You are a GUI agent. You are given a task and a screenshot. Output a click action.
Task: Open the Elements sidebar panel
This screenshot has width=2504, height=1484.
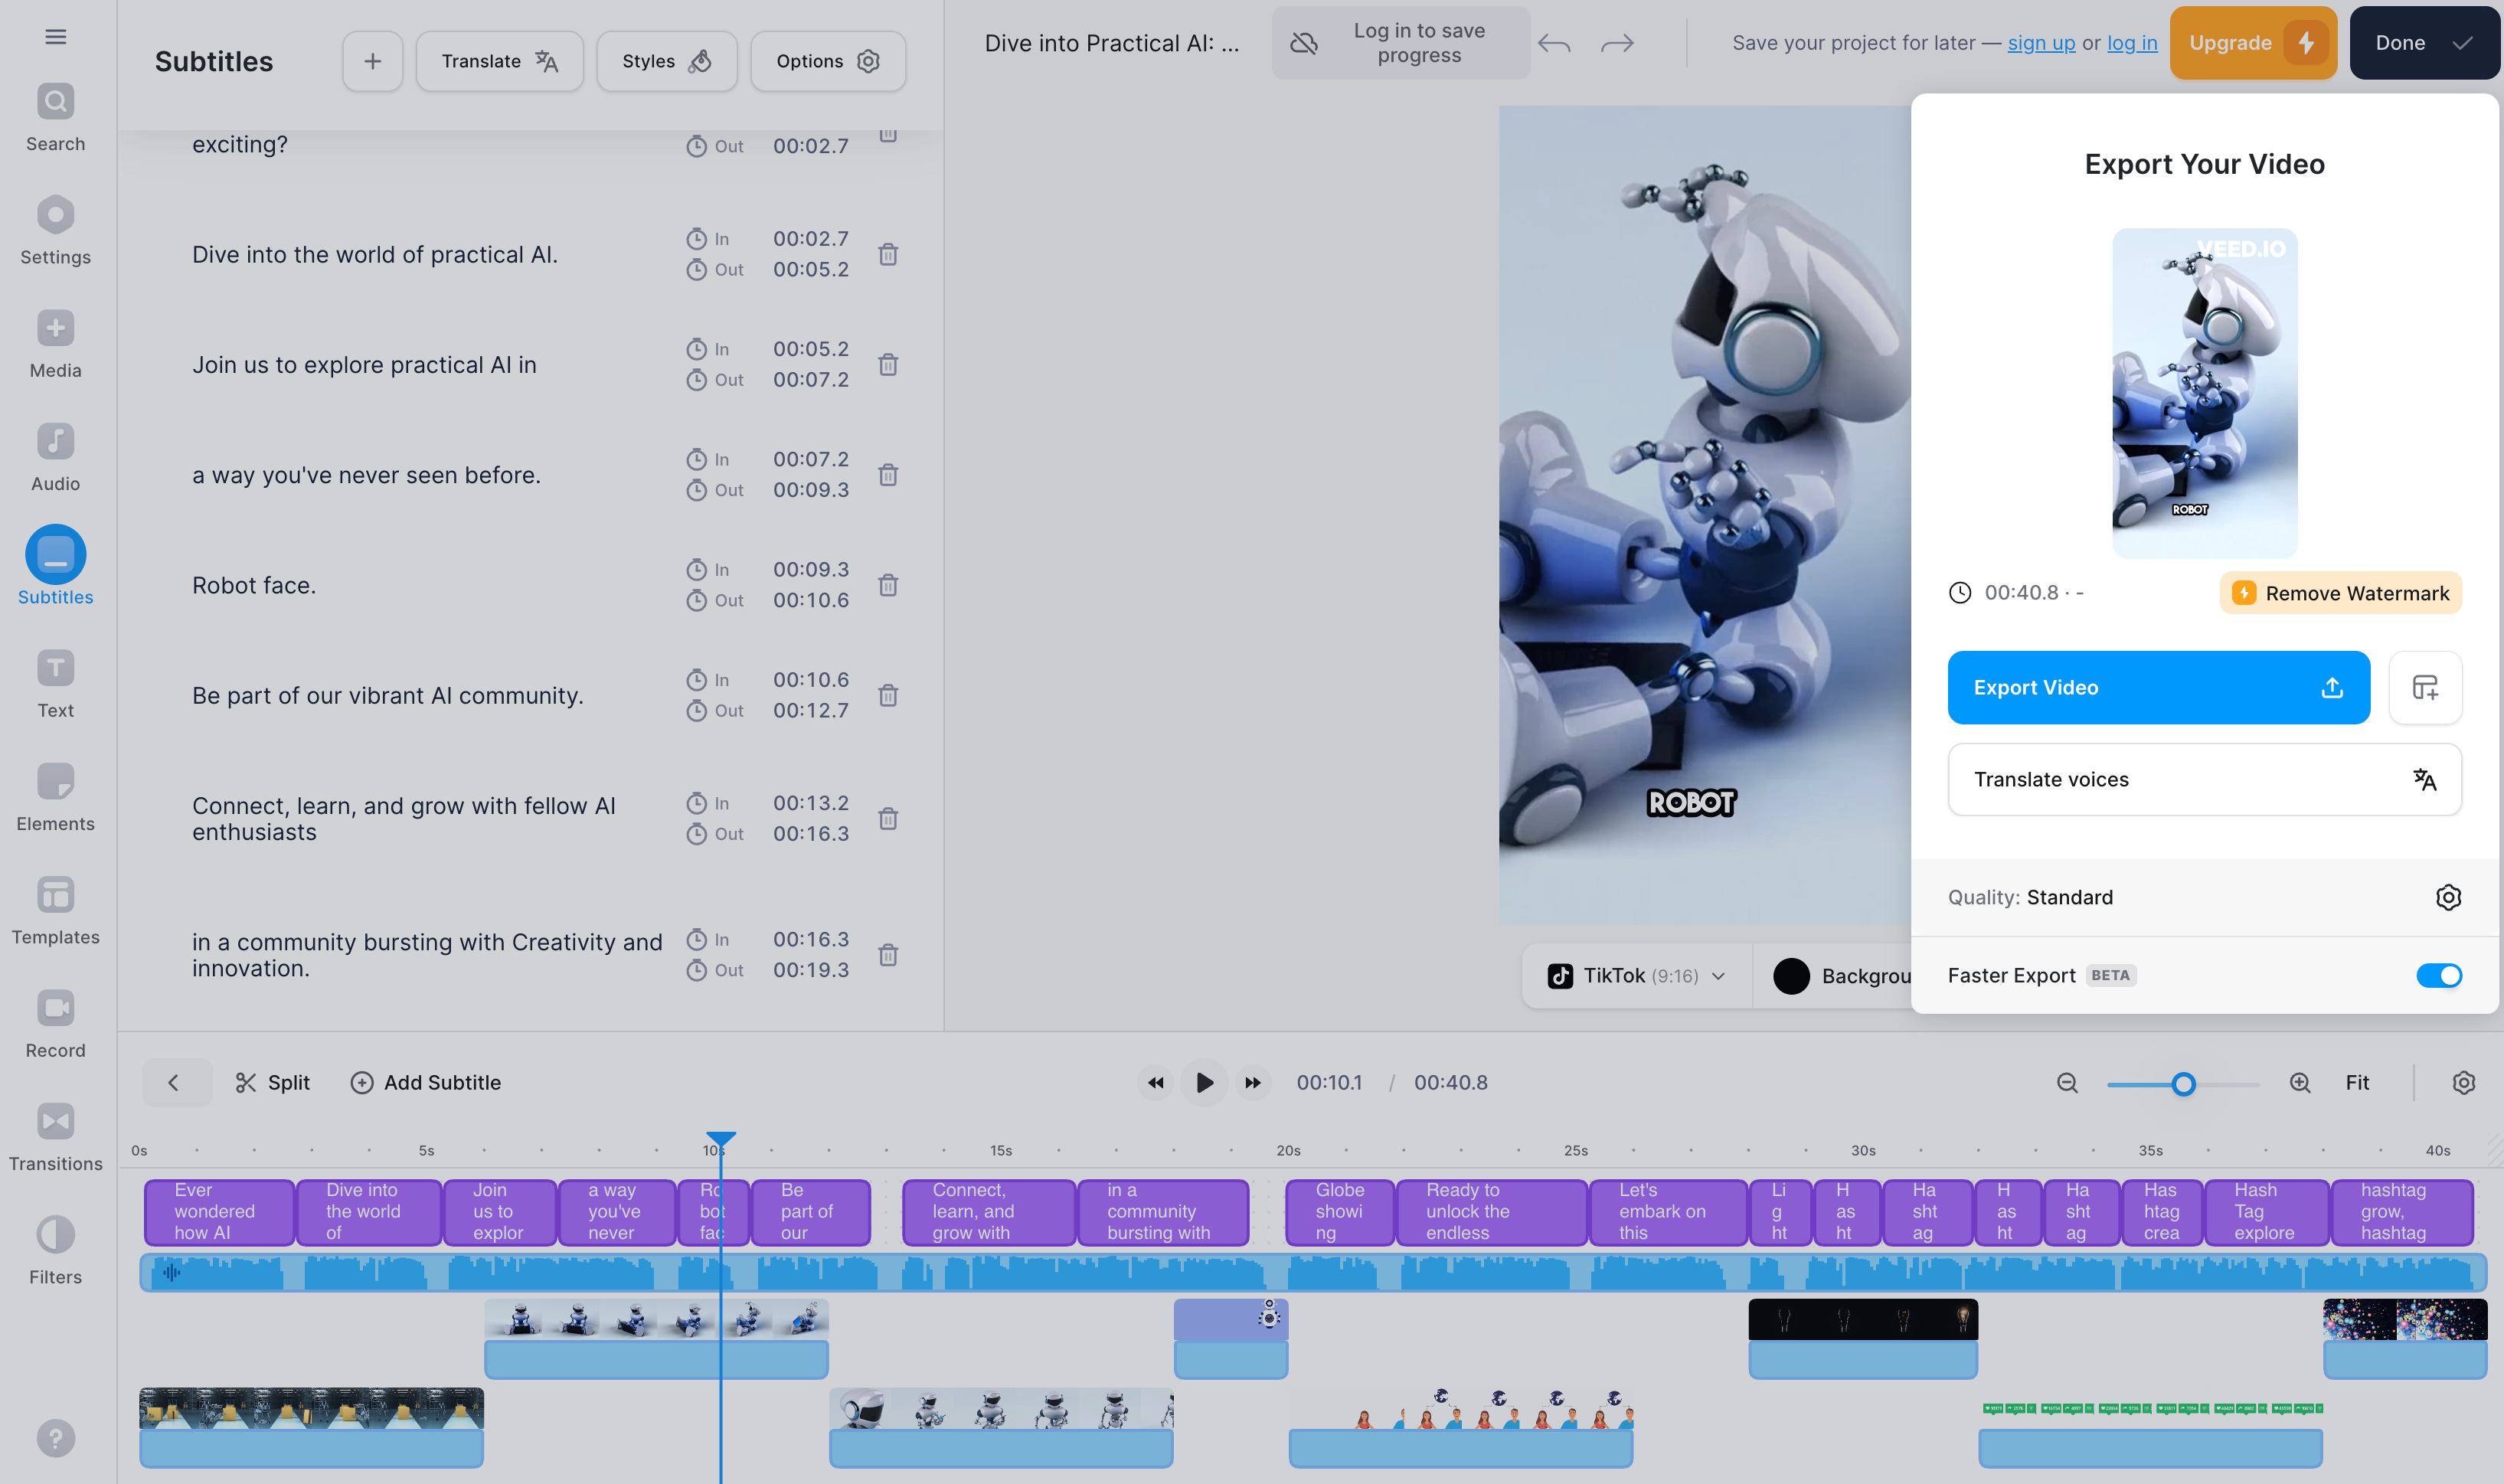click(x=55, y=797)
